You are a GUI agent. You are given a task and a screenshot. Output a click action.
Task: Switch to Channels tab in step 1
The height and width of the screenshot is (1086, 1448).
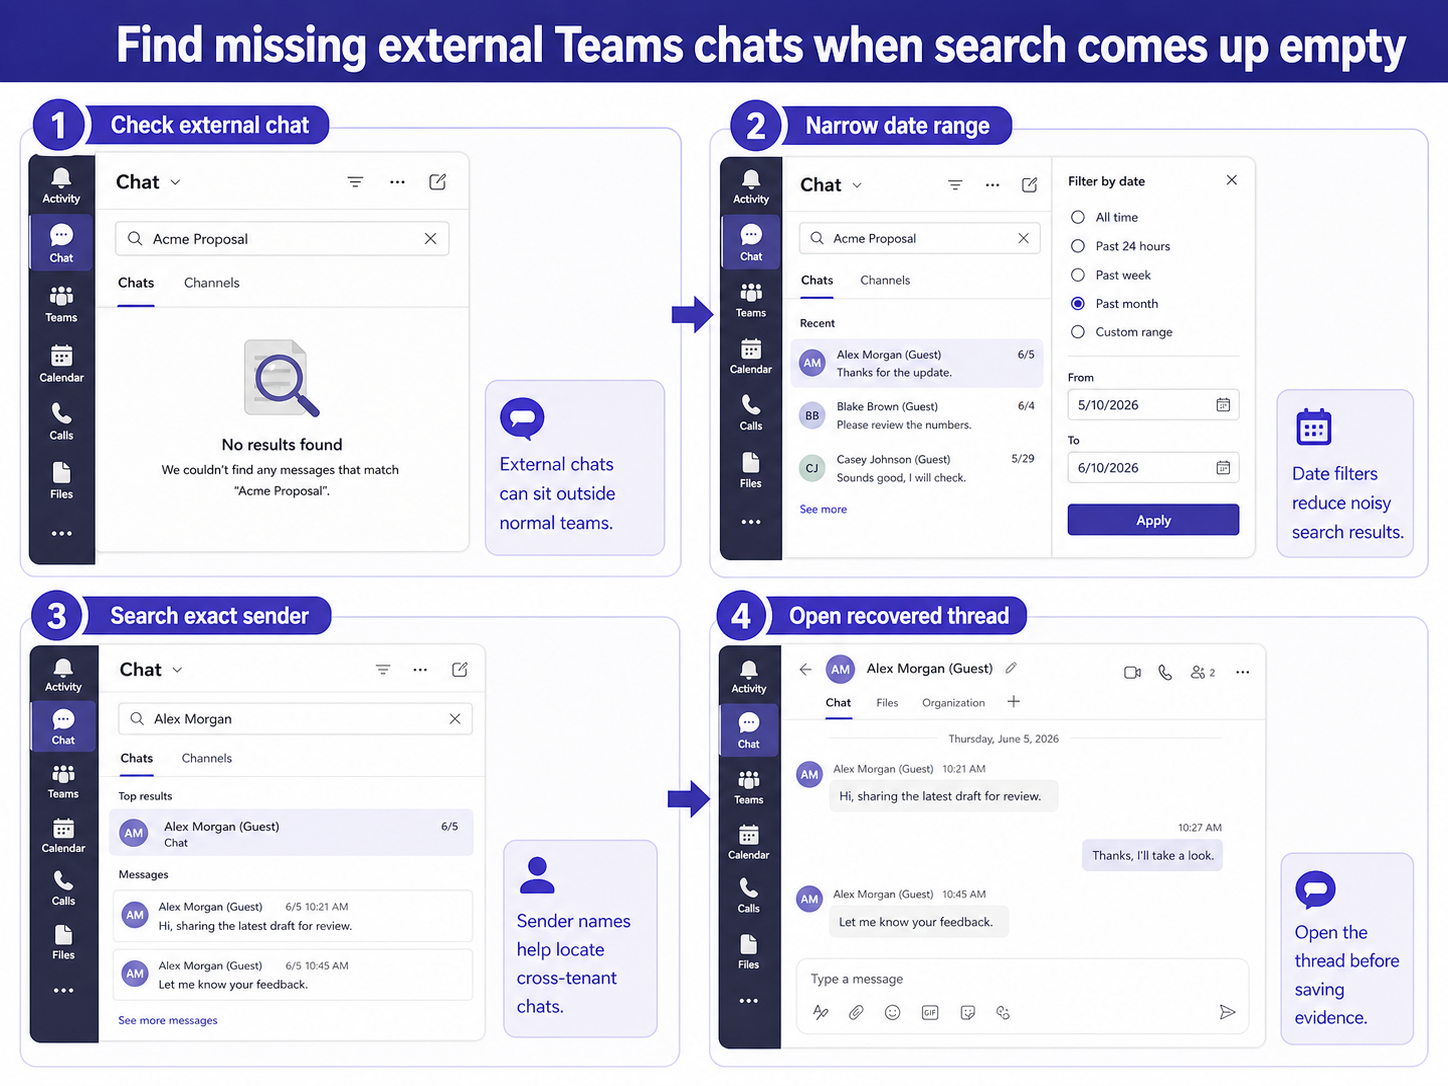pyautogui.click(x=212, y=283)
